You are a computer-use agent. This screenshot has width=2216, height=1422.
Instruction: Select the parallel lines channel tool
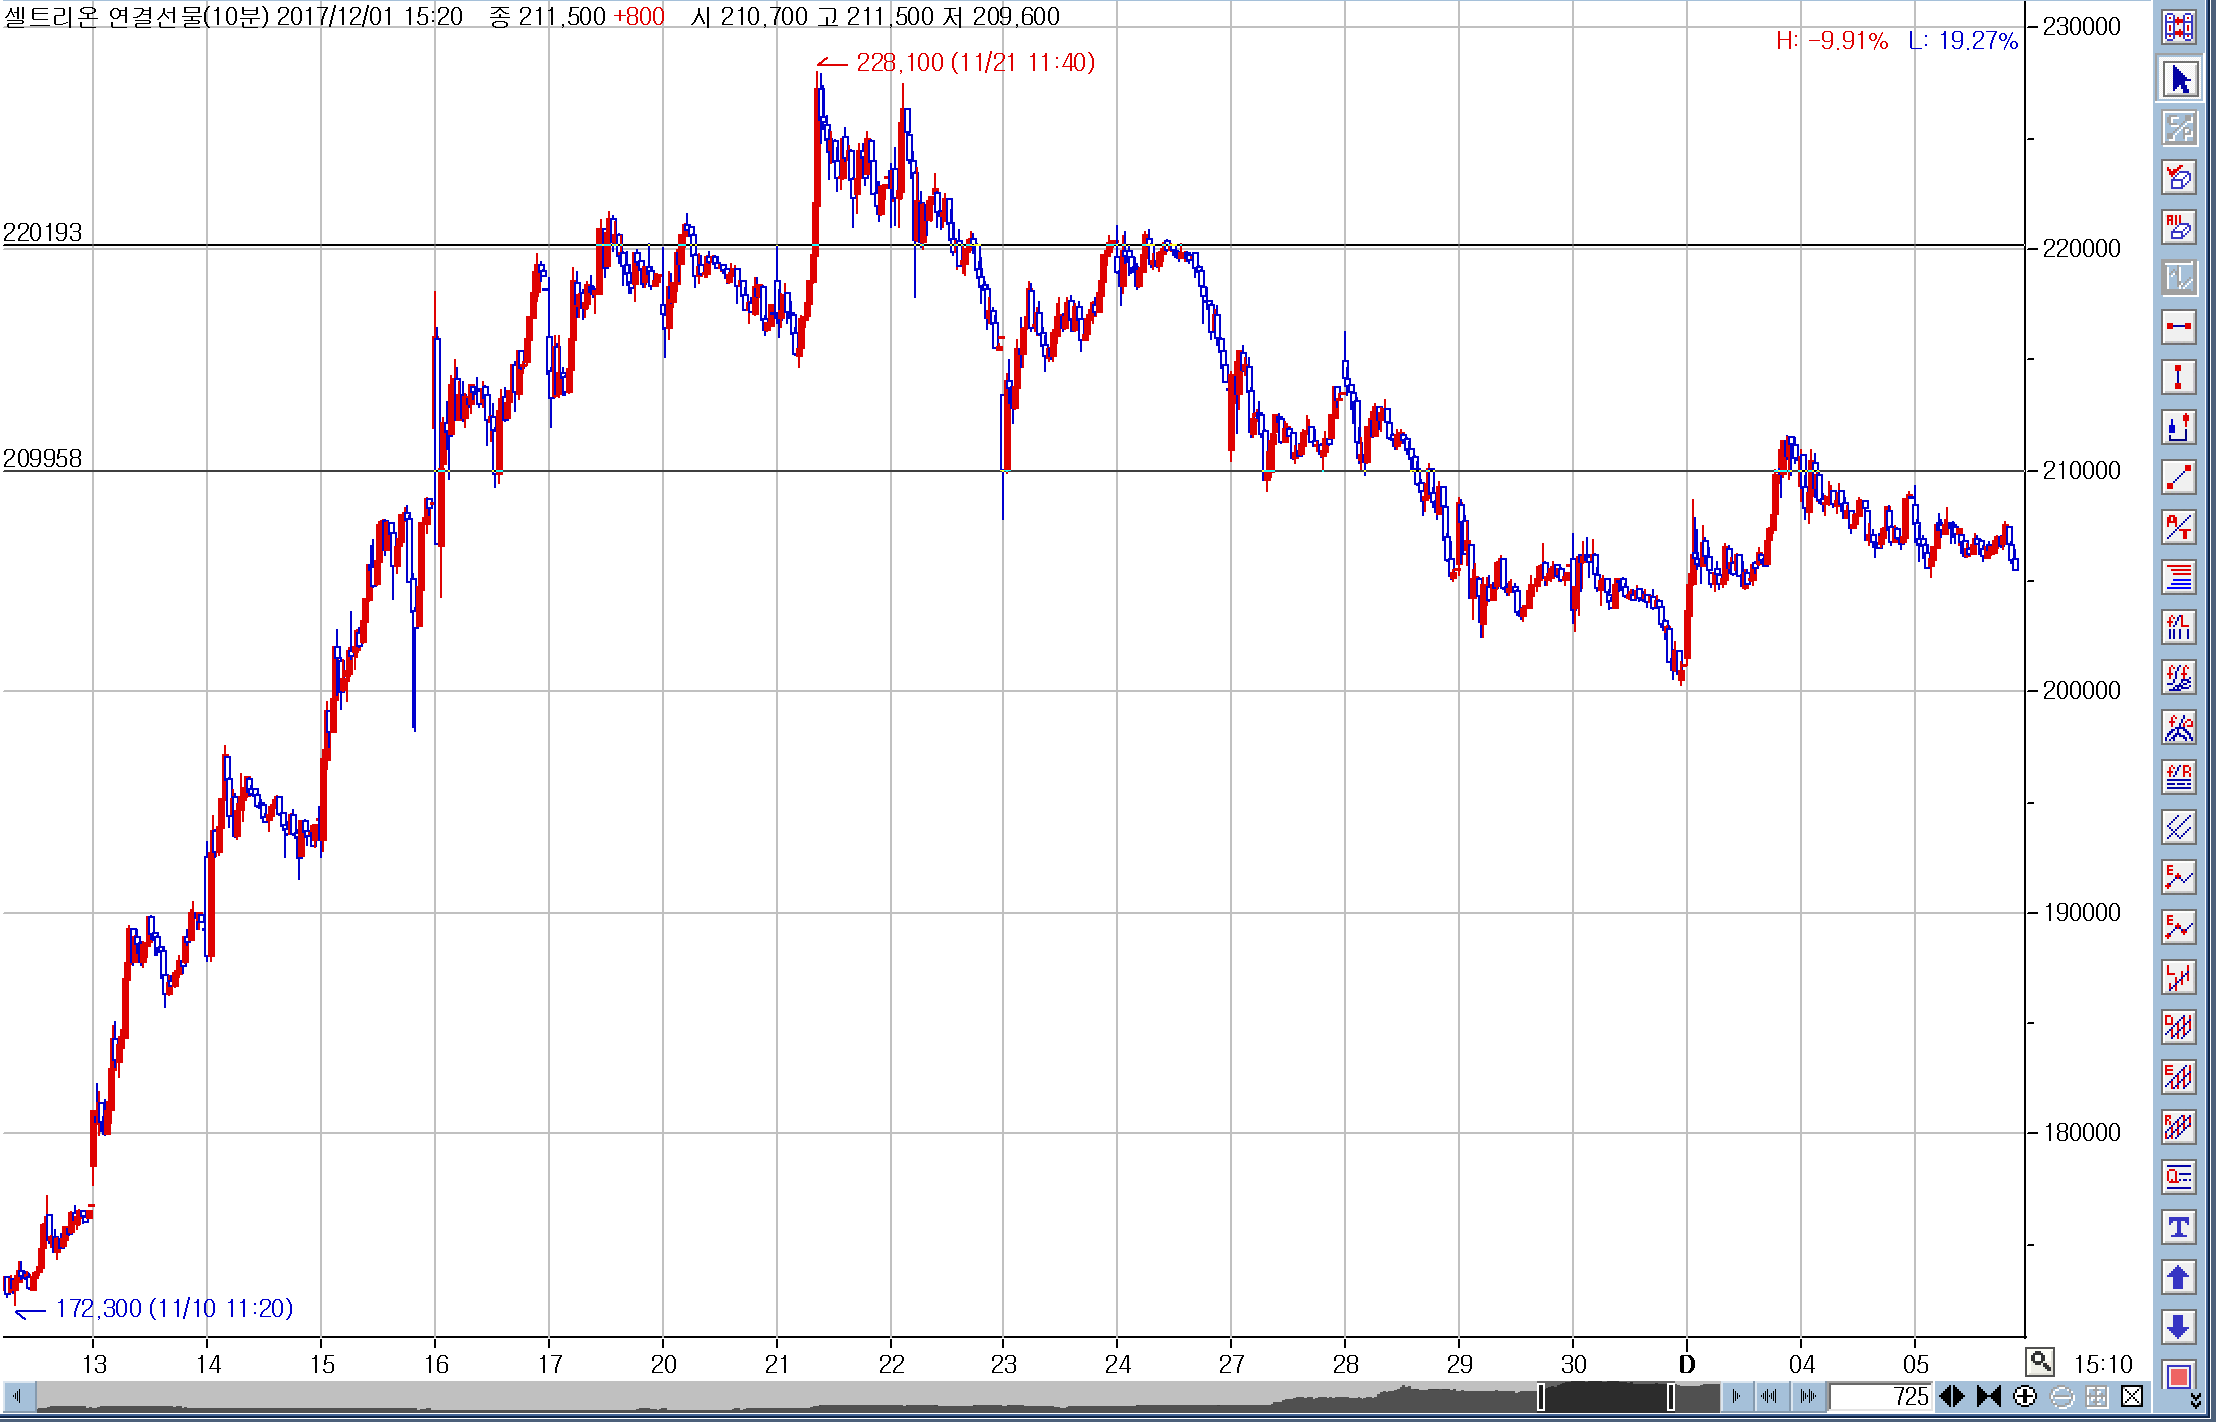point(2179,827)
